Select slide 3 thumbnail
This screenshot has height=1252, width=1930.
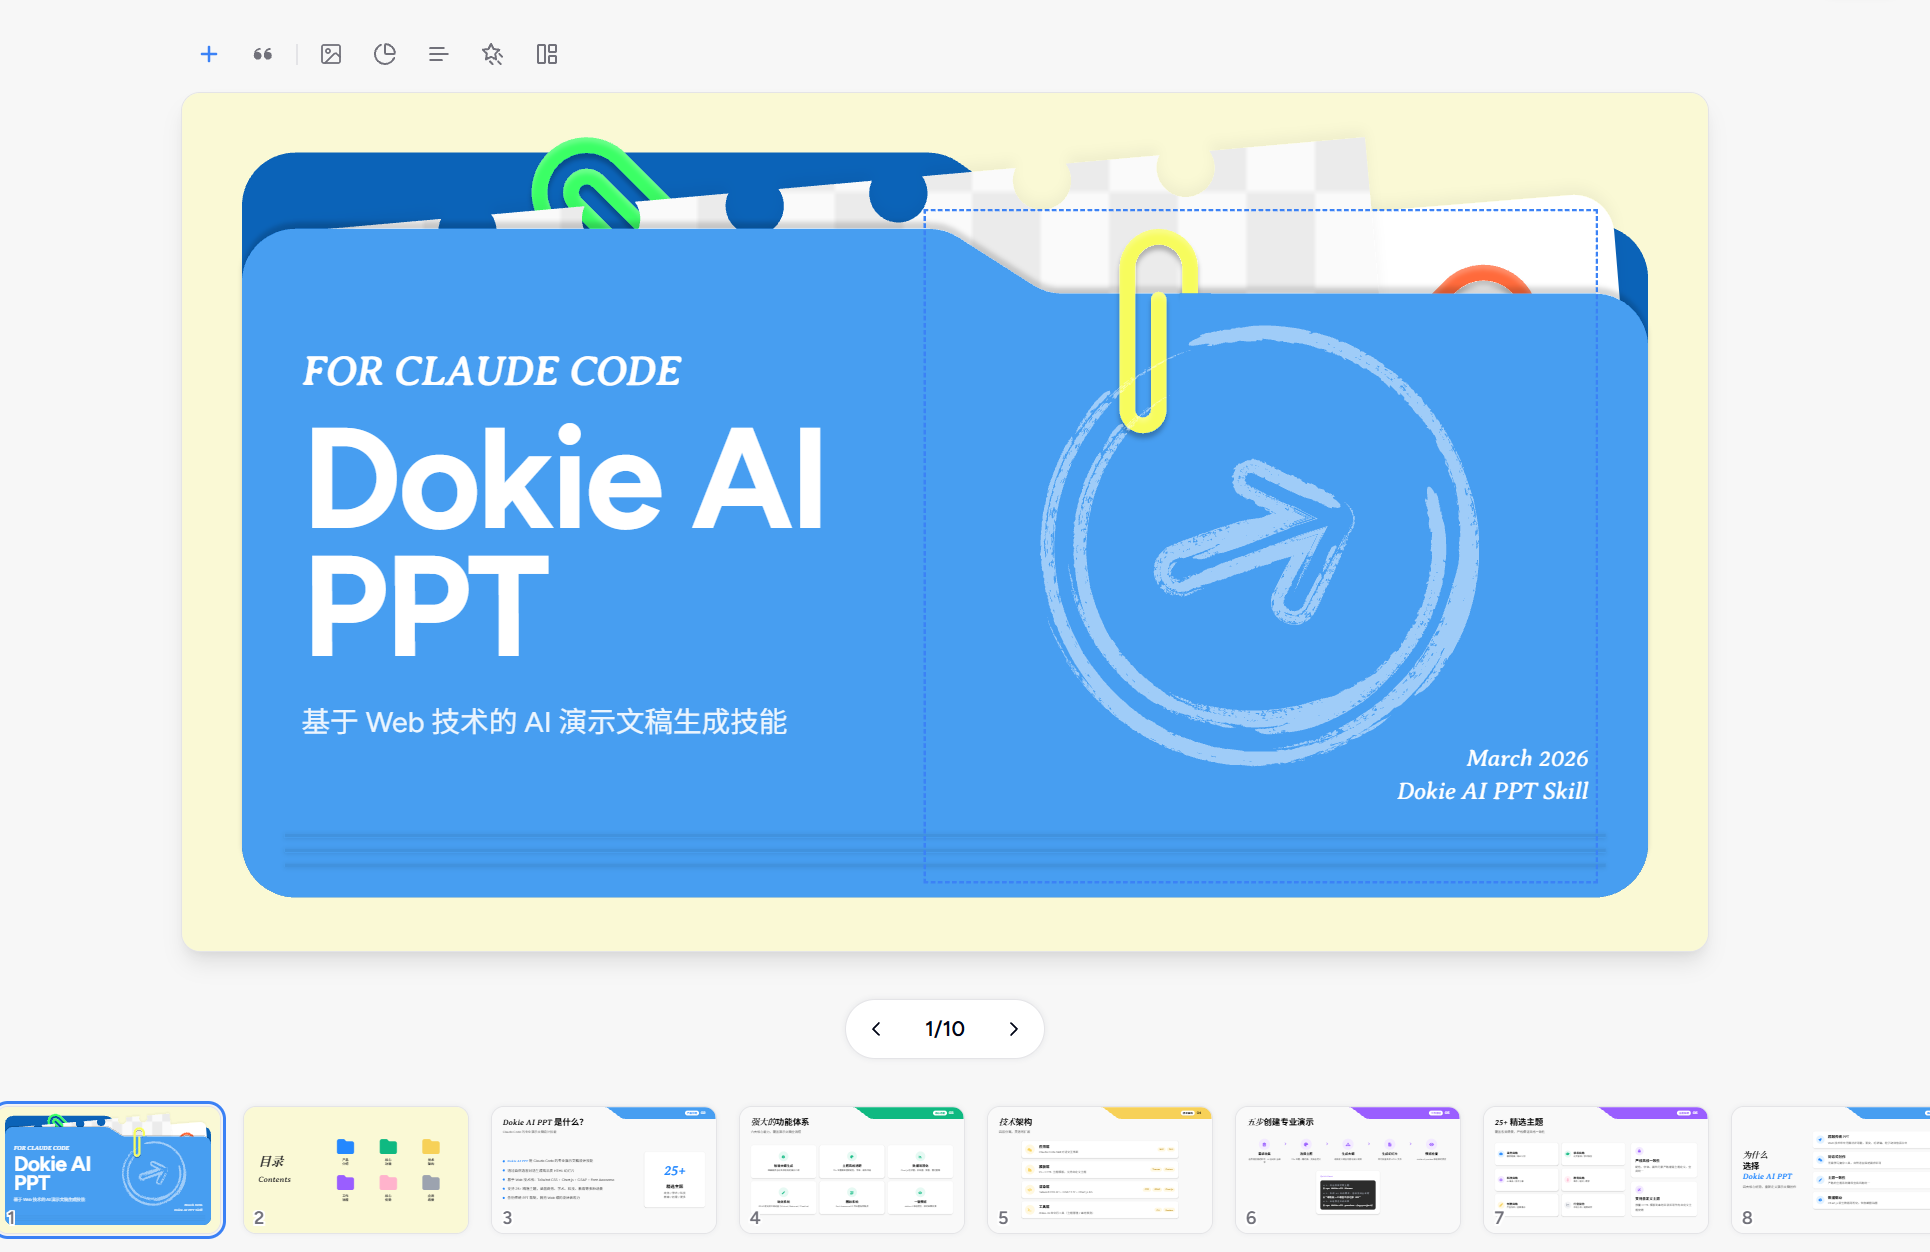coord(604,1169)
